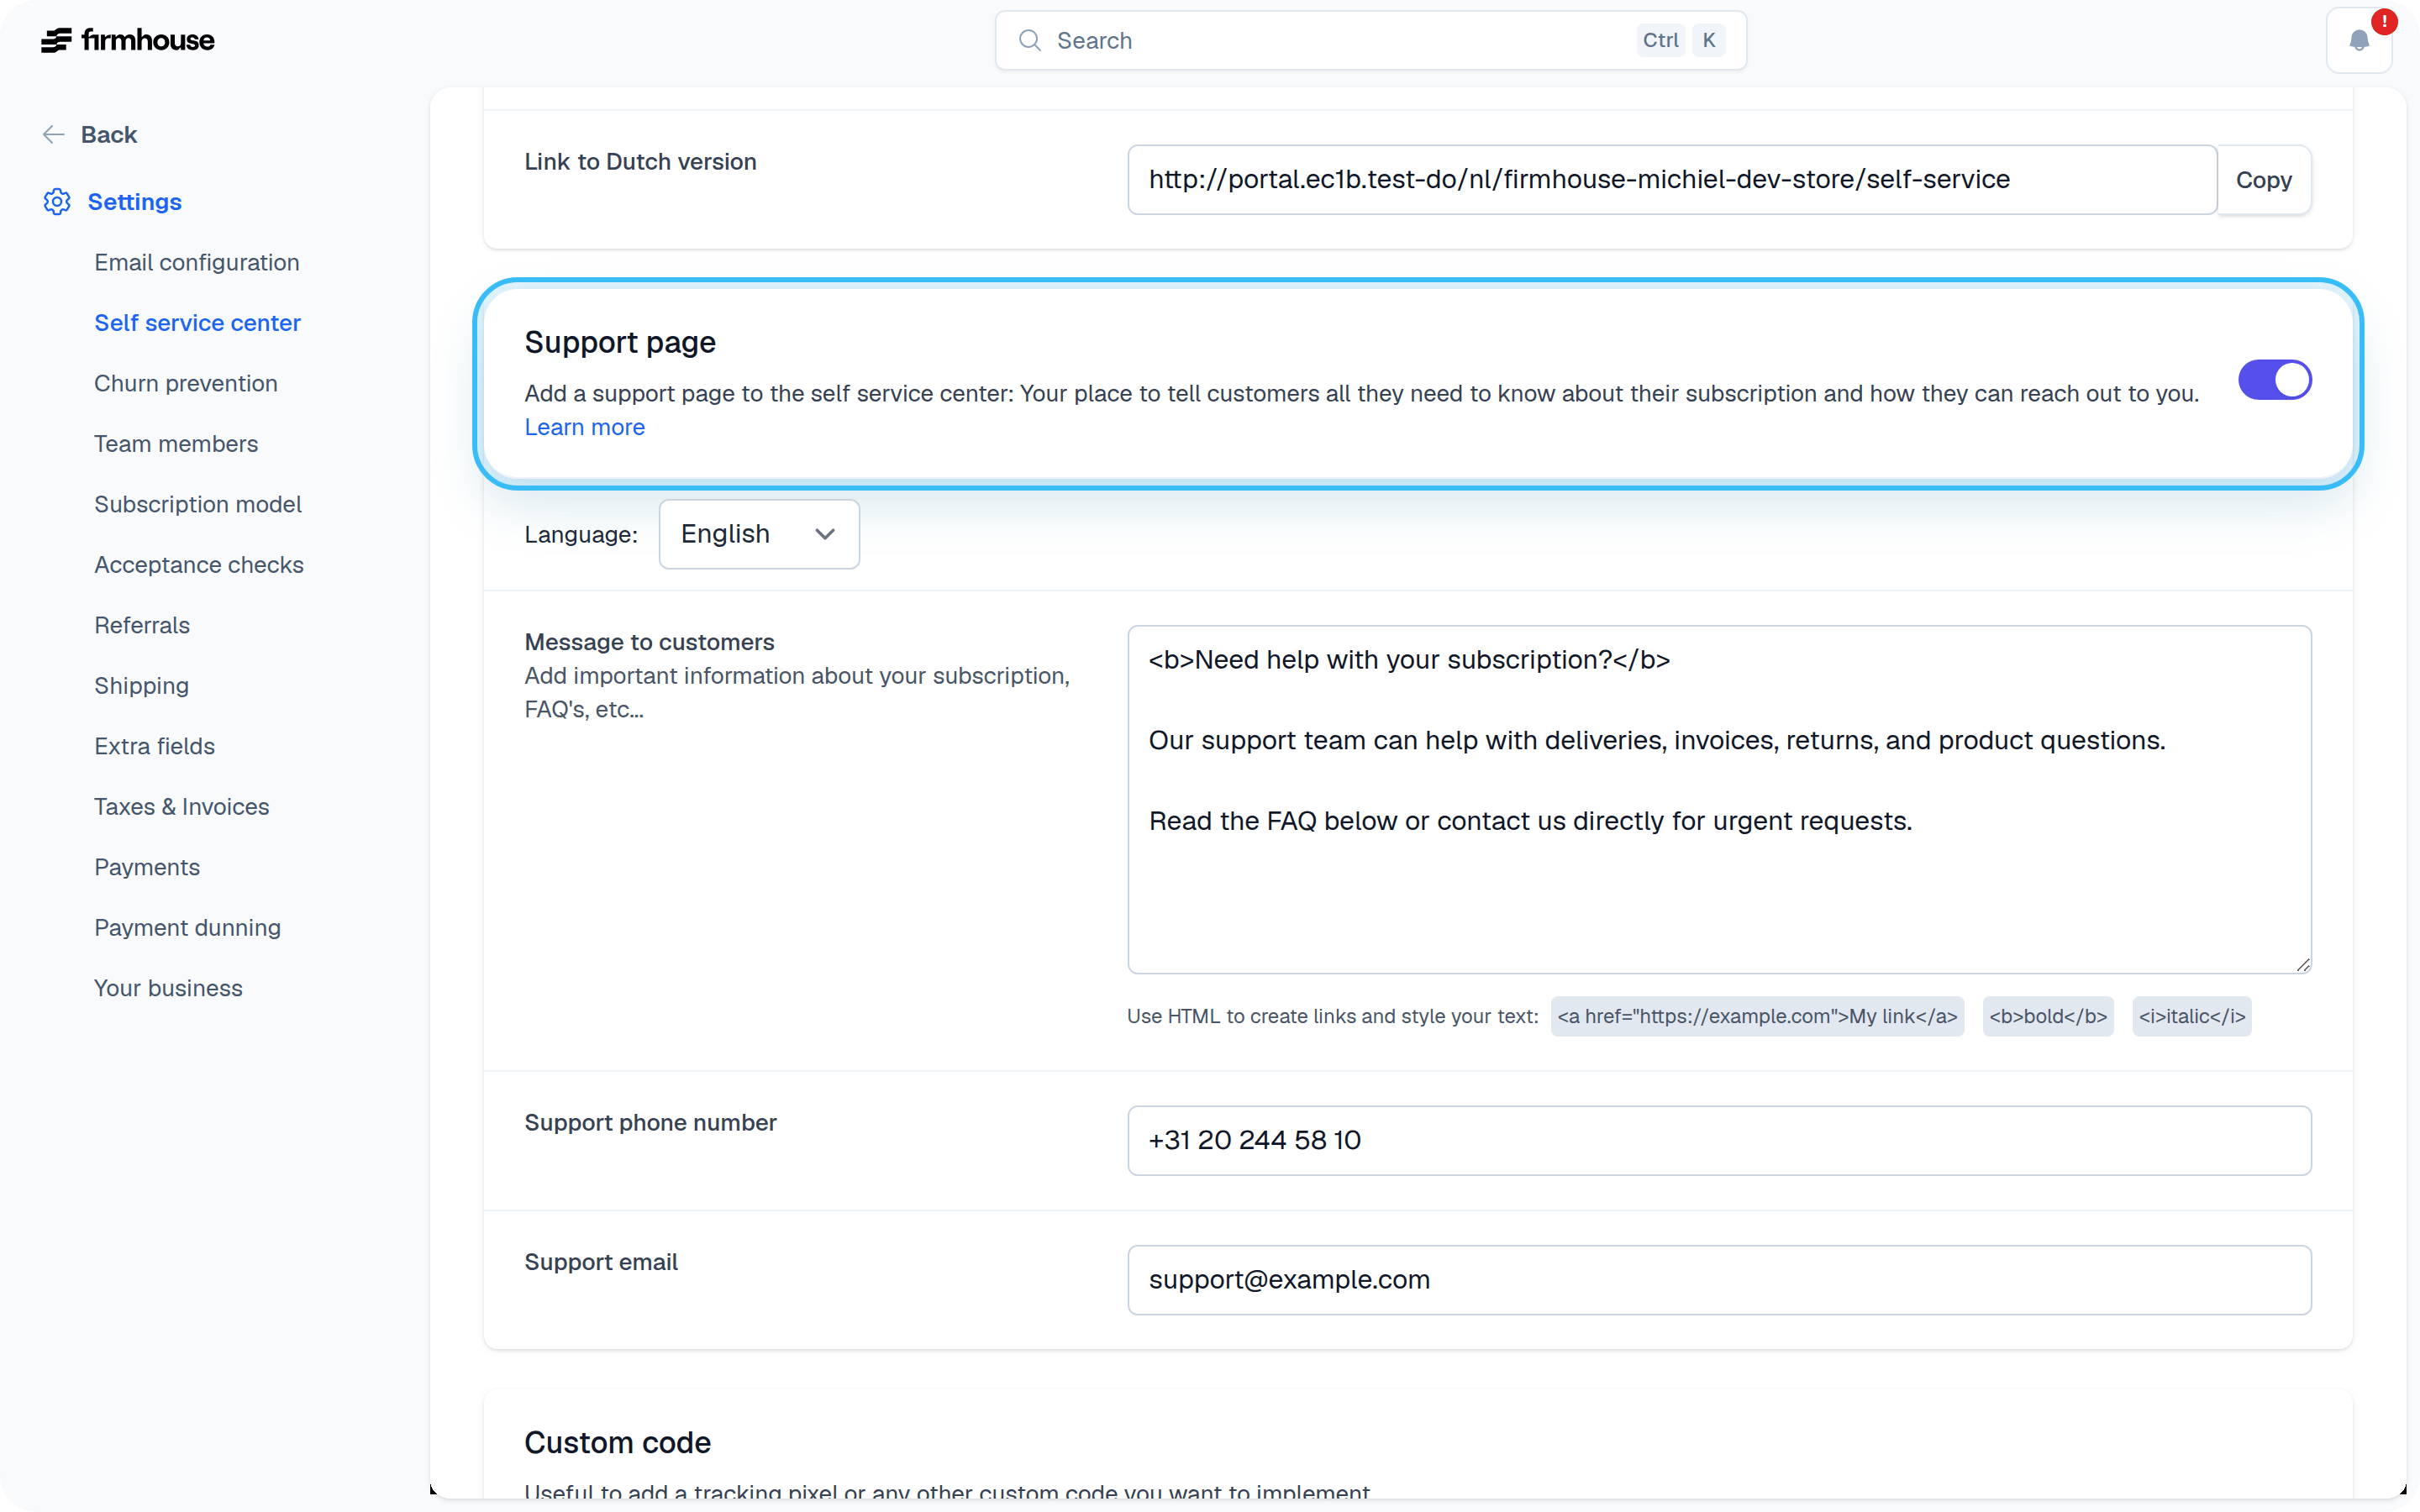
Task: Click the Back arrow icon
Action: pyautogui.click(x=53, y=134)
